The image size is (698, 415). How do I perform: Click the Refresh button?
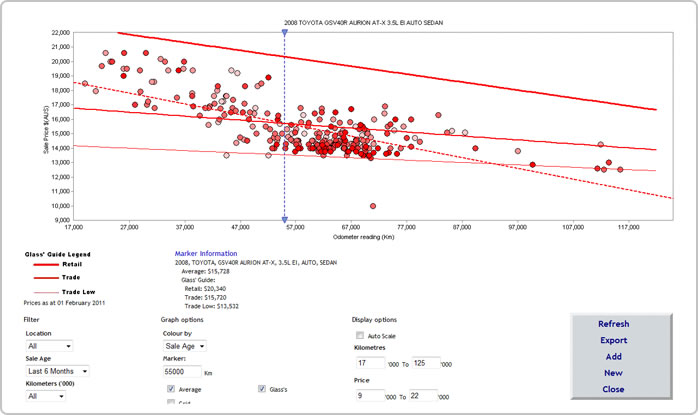pos(613,324)
